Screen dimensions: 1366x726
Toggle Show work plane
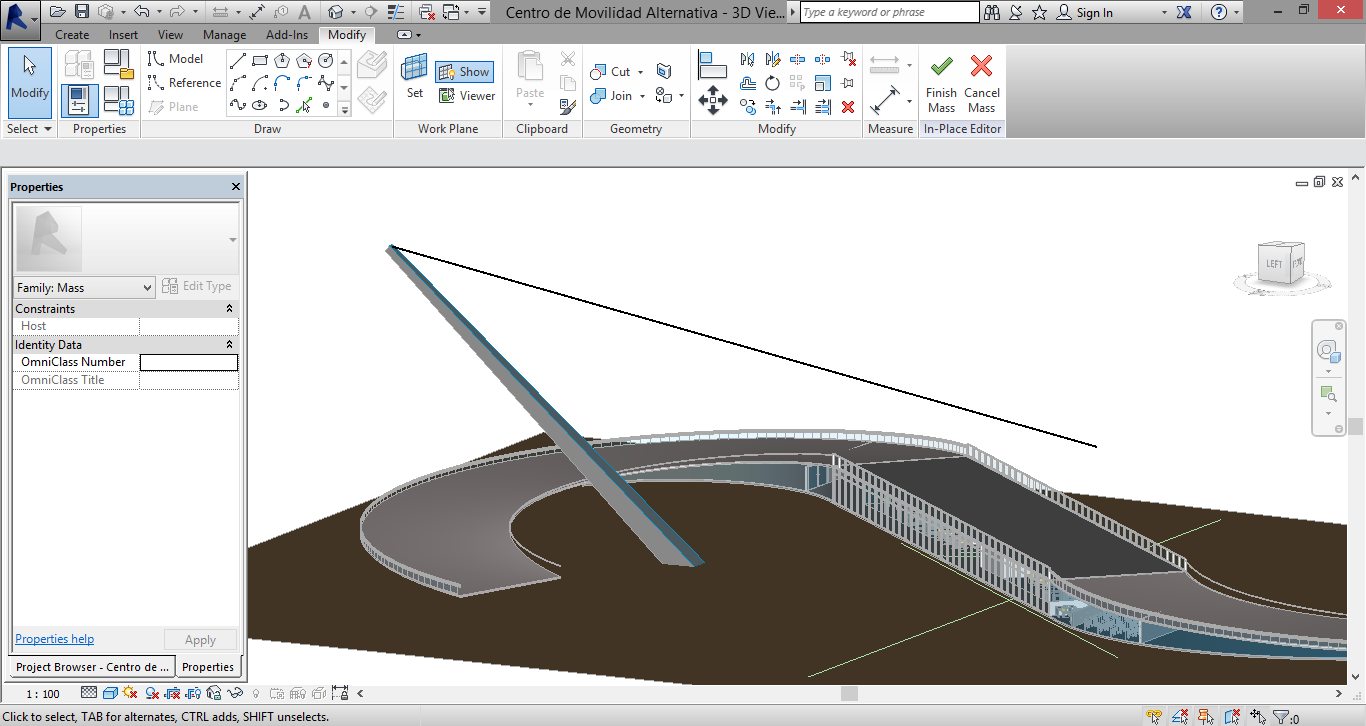464,72
